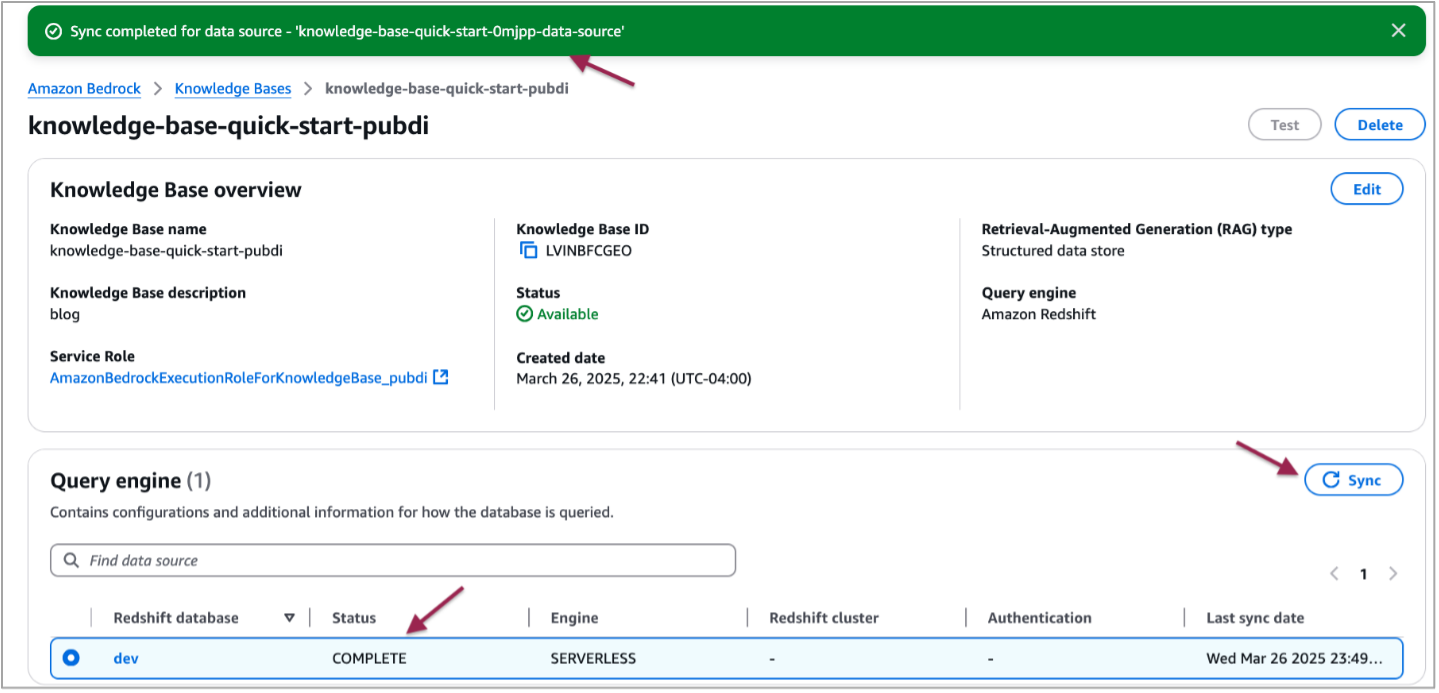This screenshot has height=693, width=1439.
Task: Dismiss the sync completed notification banner
Action: [1398, 31]
